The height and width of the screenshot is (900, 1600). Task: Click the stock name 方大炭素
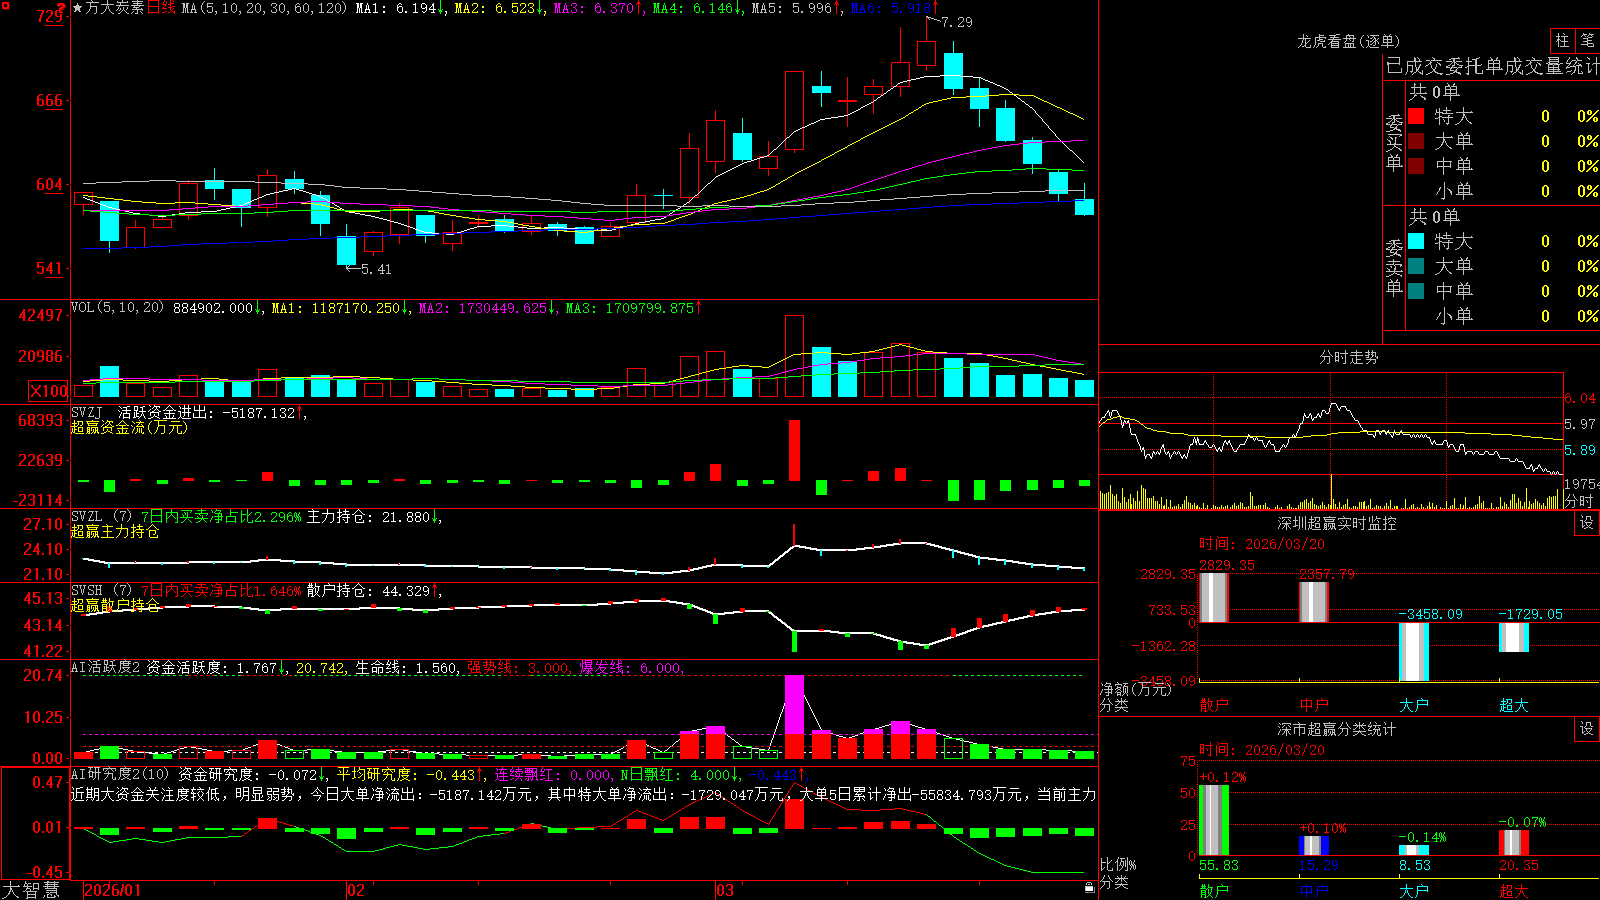click(115, 8)
